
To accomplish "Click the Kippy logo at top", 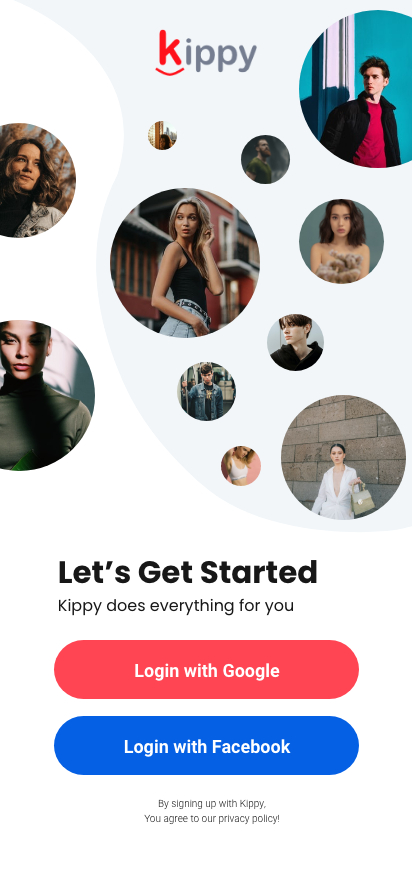I will (206, 53).
